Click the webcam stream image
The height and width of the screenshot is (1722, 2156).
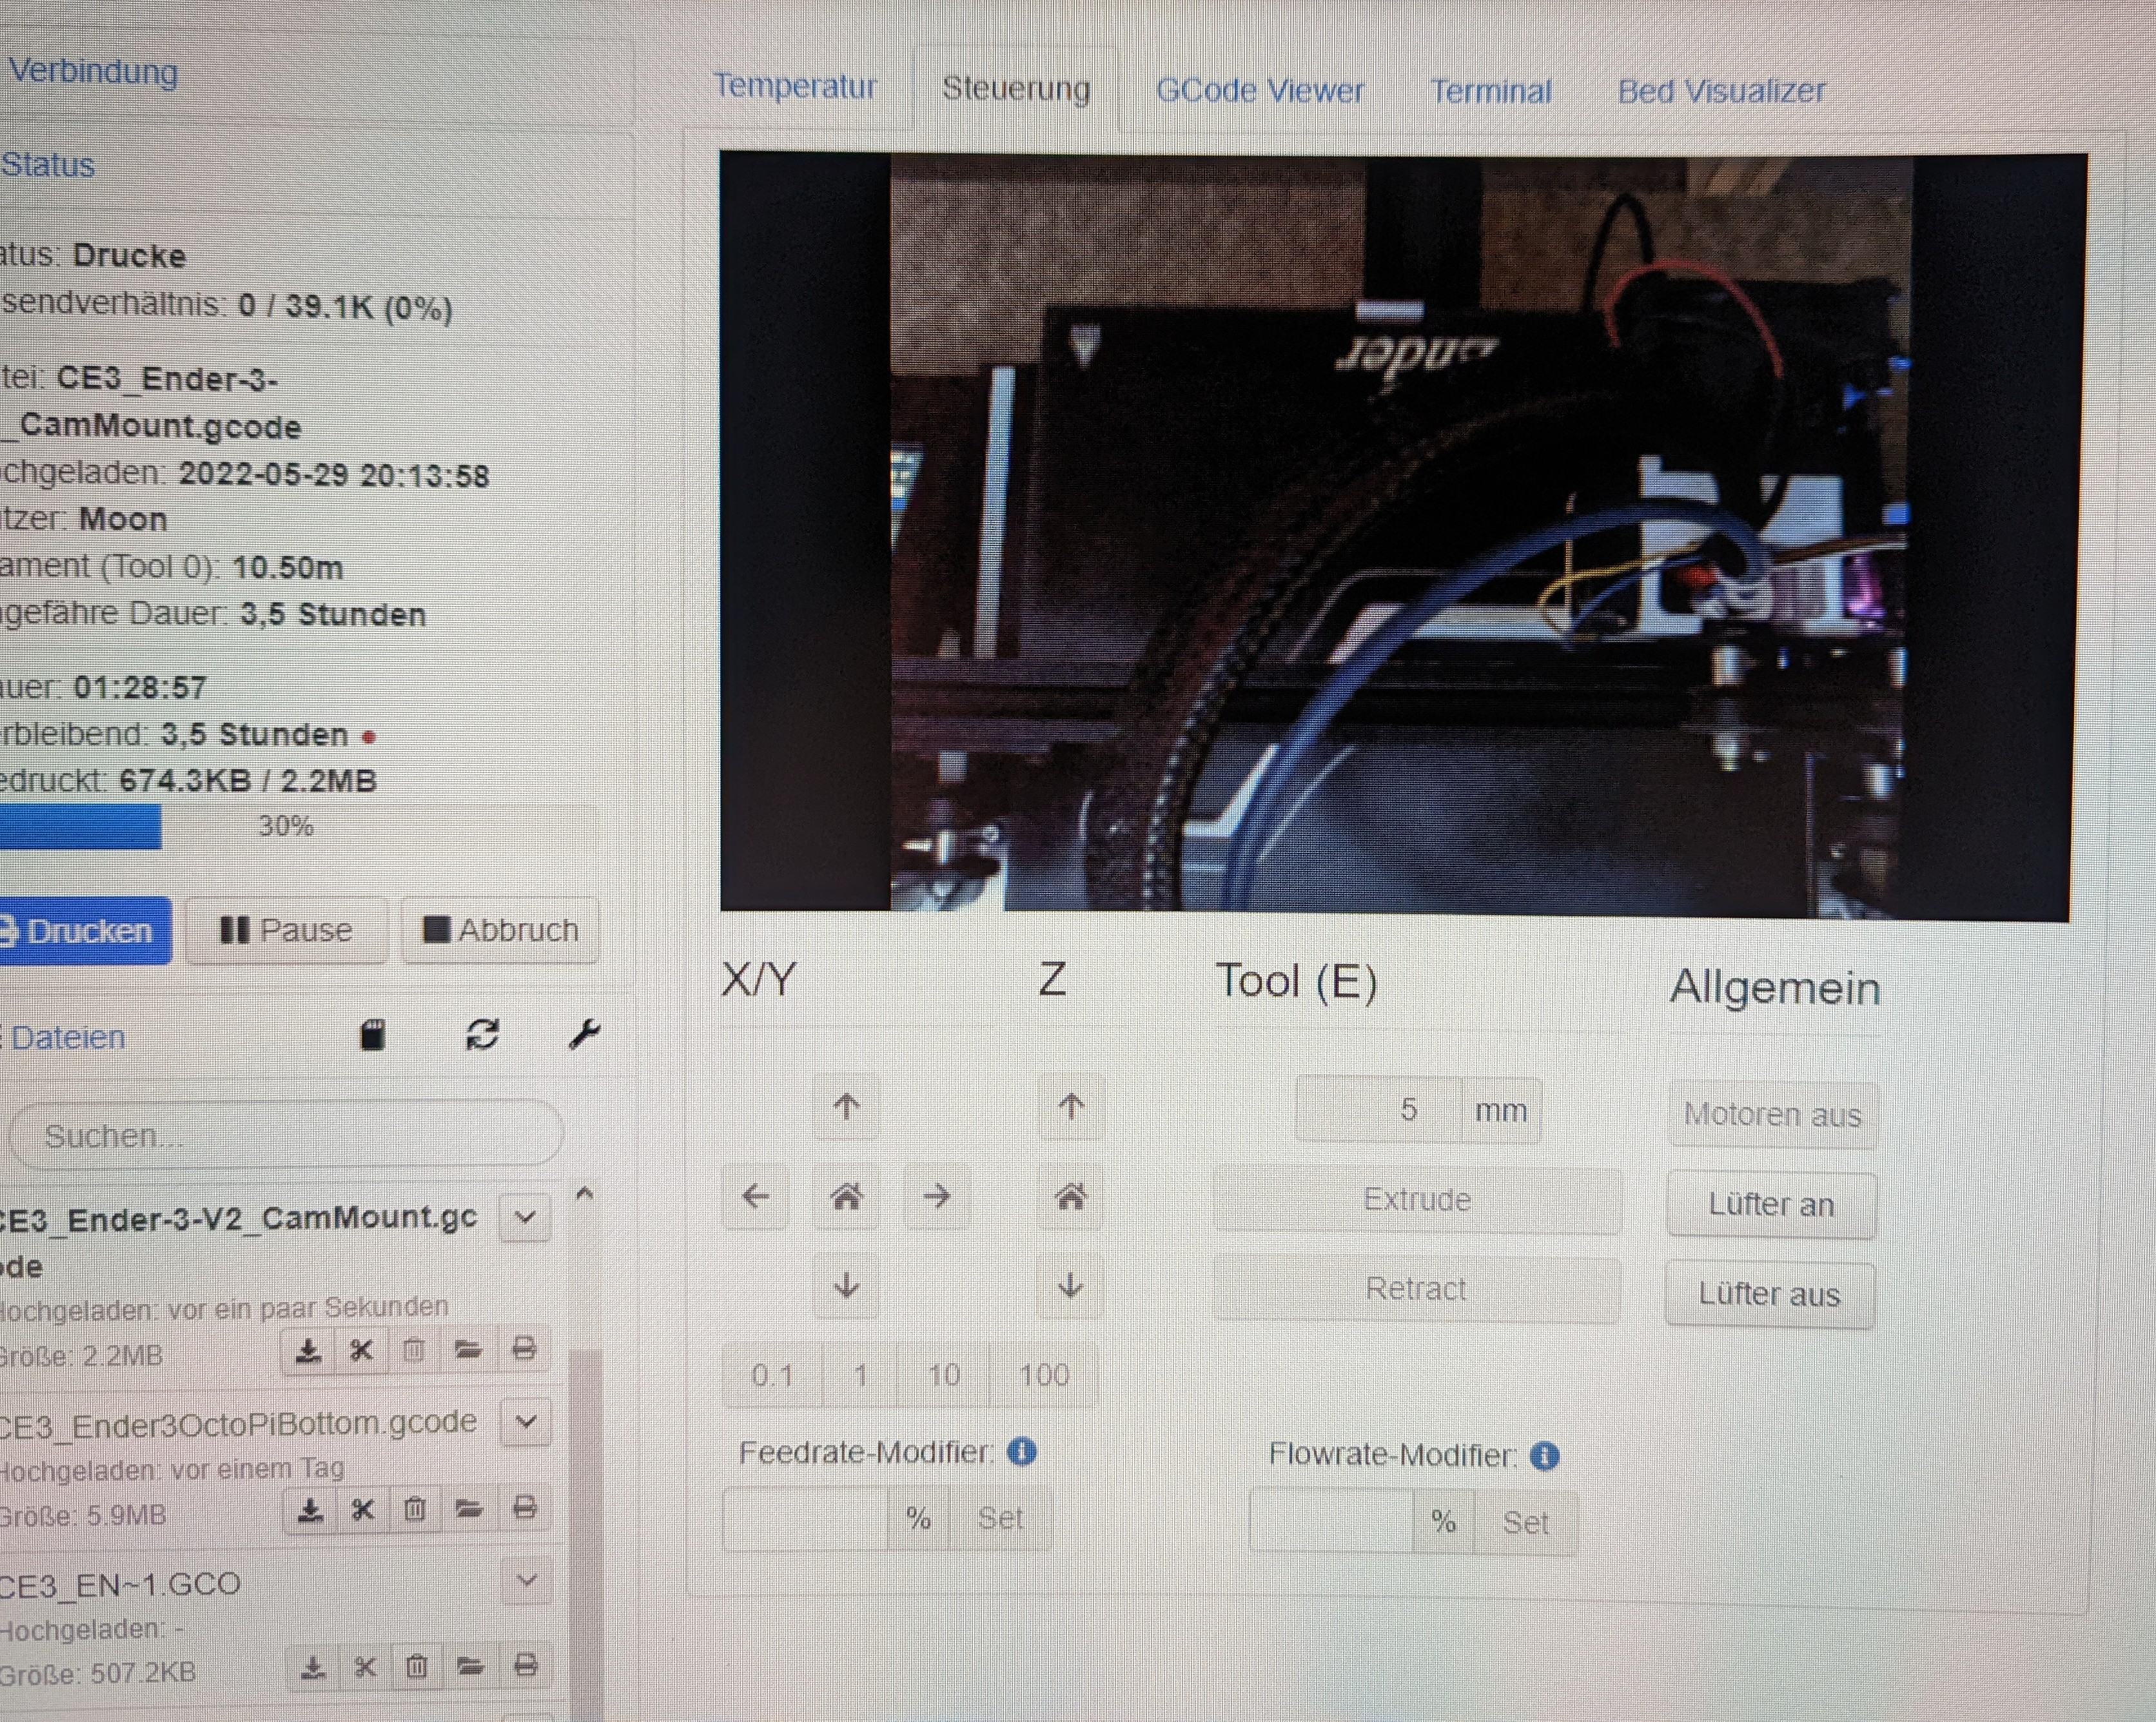[1403, 535]
